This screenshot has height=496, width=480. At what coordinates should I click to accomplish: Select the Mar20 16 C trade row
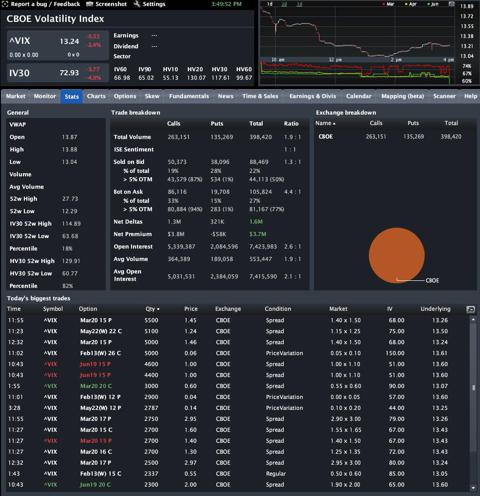[237, 452]
